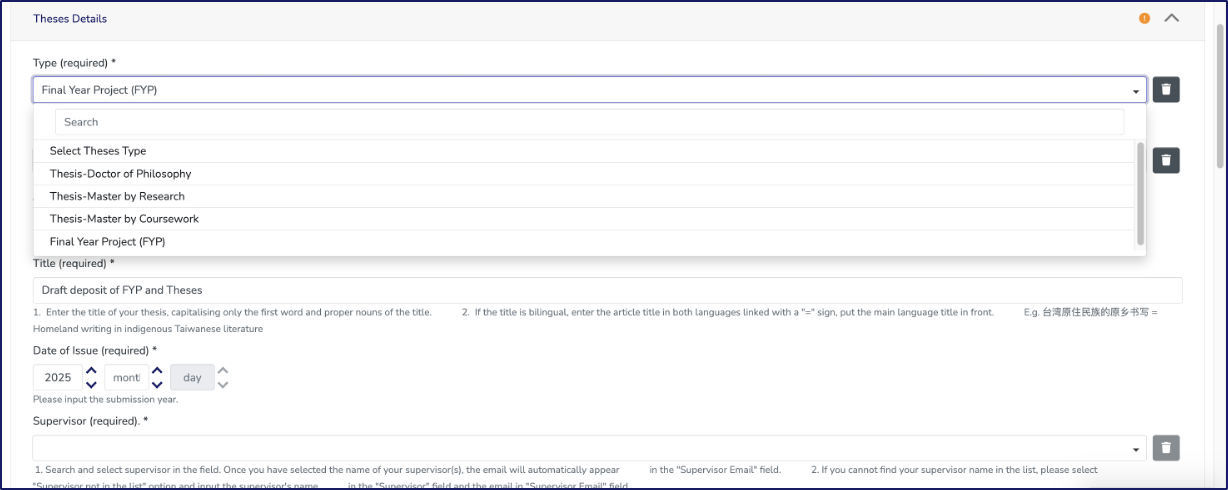Viewport: 1228px width, 490px height.
Task: Expand the Supervisor dropdown field
Action: (x=589, y=448)
